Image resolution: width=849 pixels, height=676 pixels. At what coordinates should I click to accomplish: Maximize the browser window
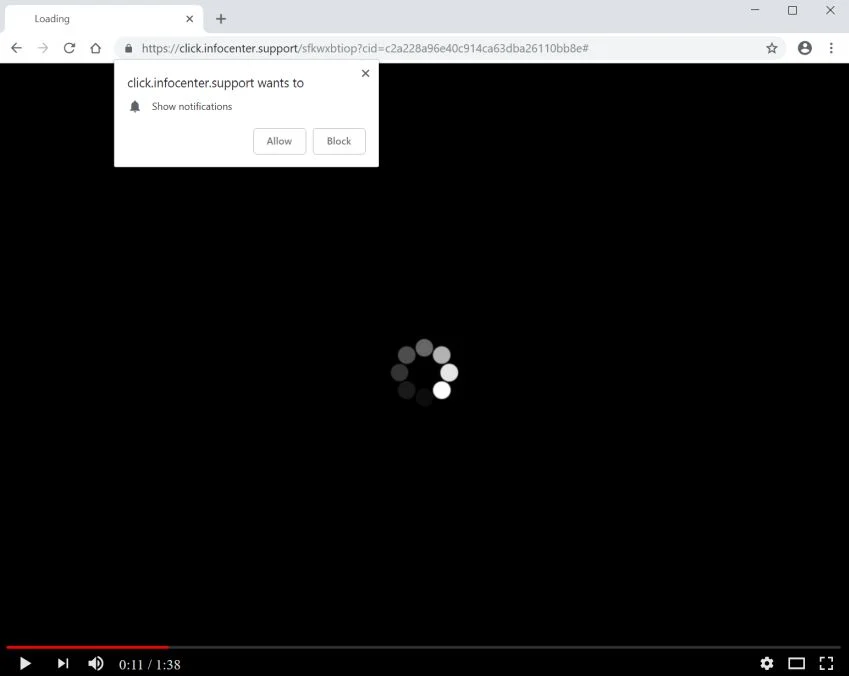[792, 10]
